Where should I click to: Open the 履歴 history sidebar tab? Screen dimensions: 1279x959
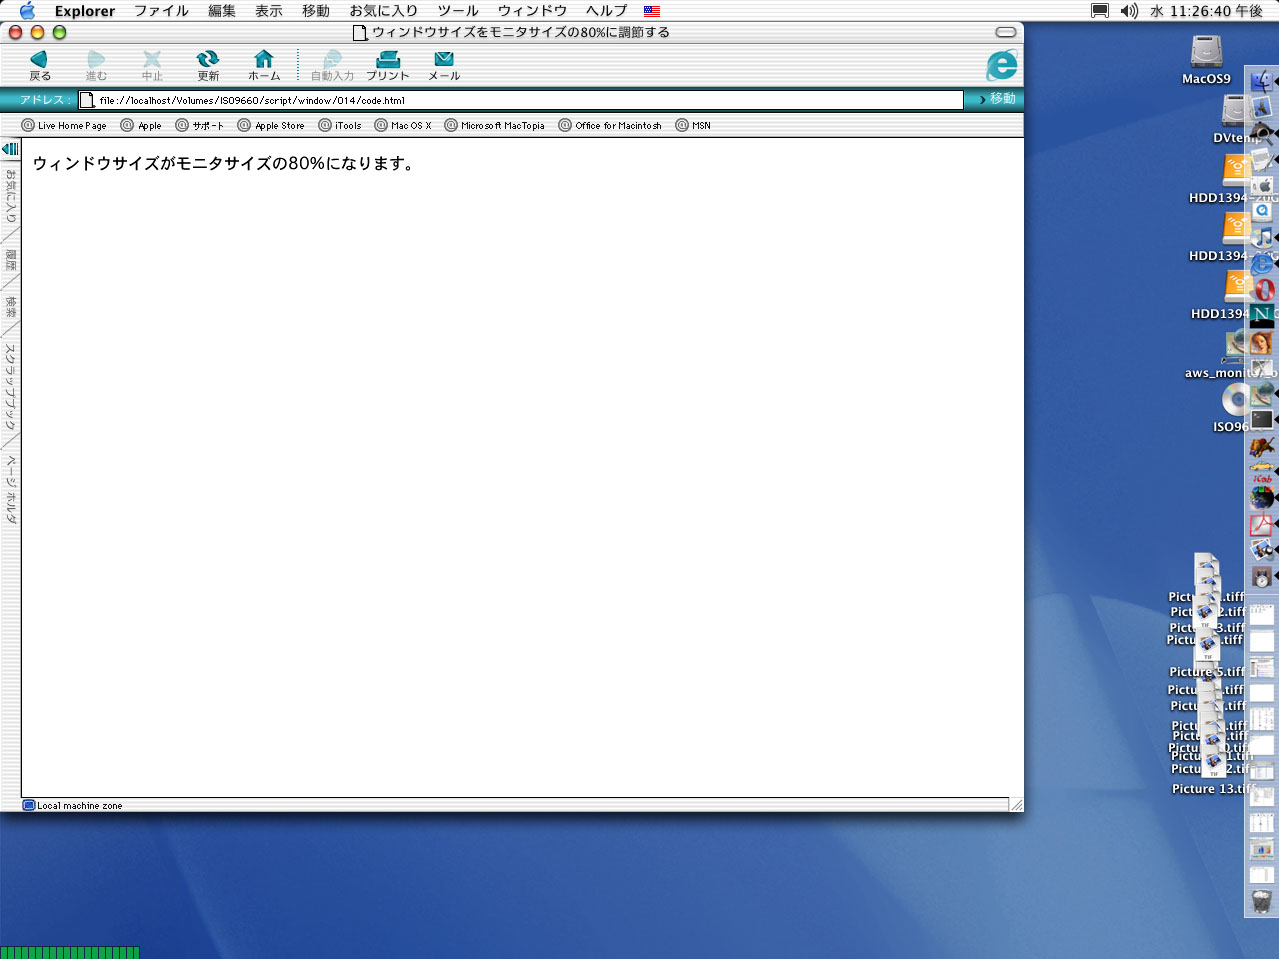pyautogui.click(x=11, y=260)
